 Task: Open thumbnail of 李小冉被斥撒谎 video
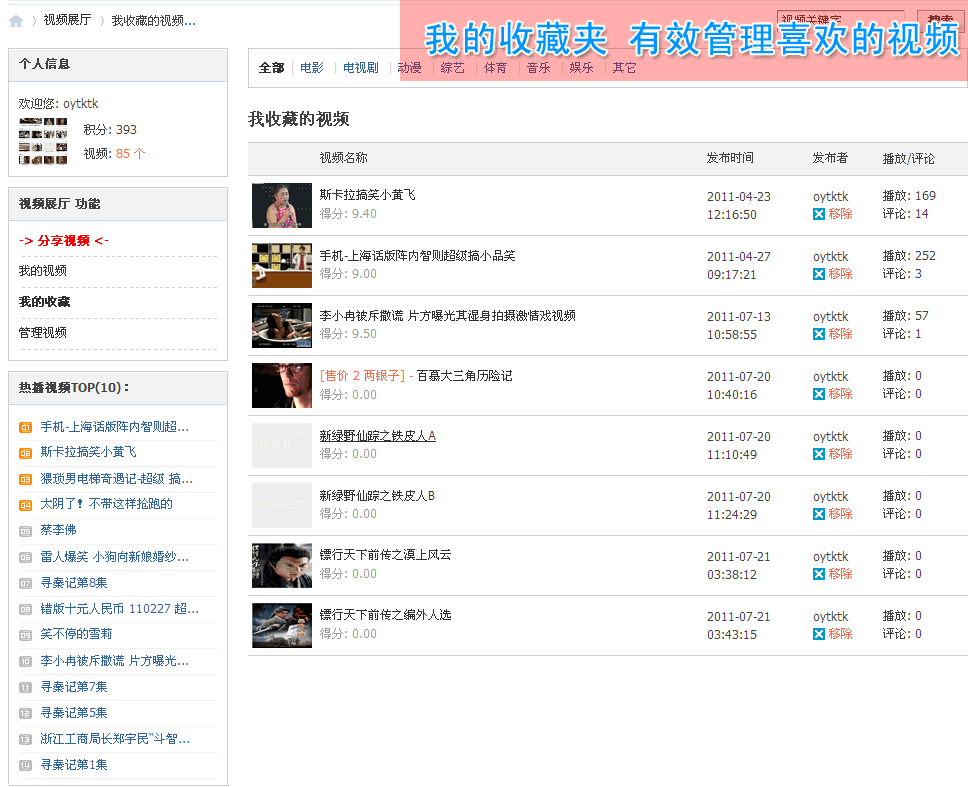[282, 325]
